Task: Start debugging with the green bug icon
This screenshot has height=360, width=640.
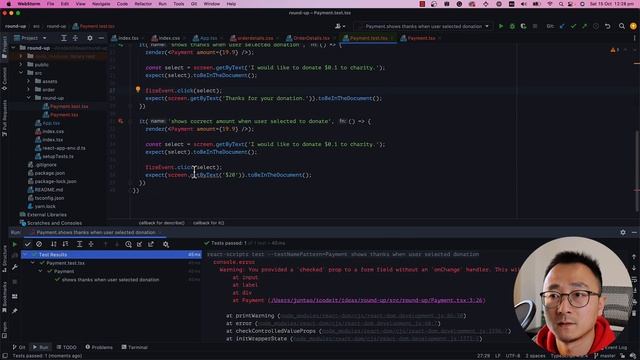Action: point(512,26)
